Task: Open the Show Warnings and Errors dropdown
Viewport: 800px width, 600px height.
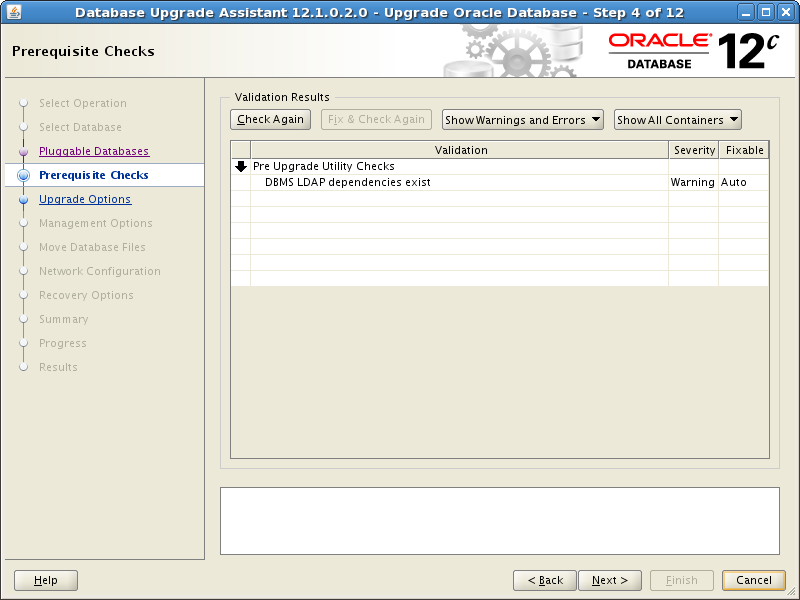Action: click(x=522, y=120)
